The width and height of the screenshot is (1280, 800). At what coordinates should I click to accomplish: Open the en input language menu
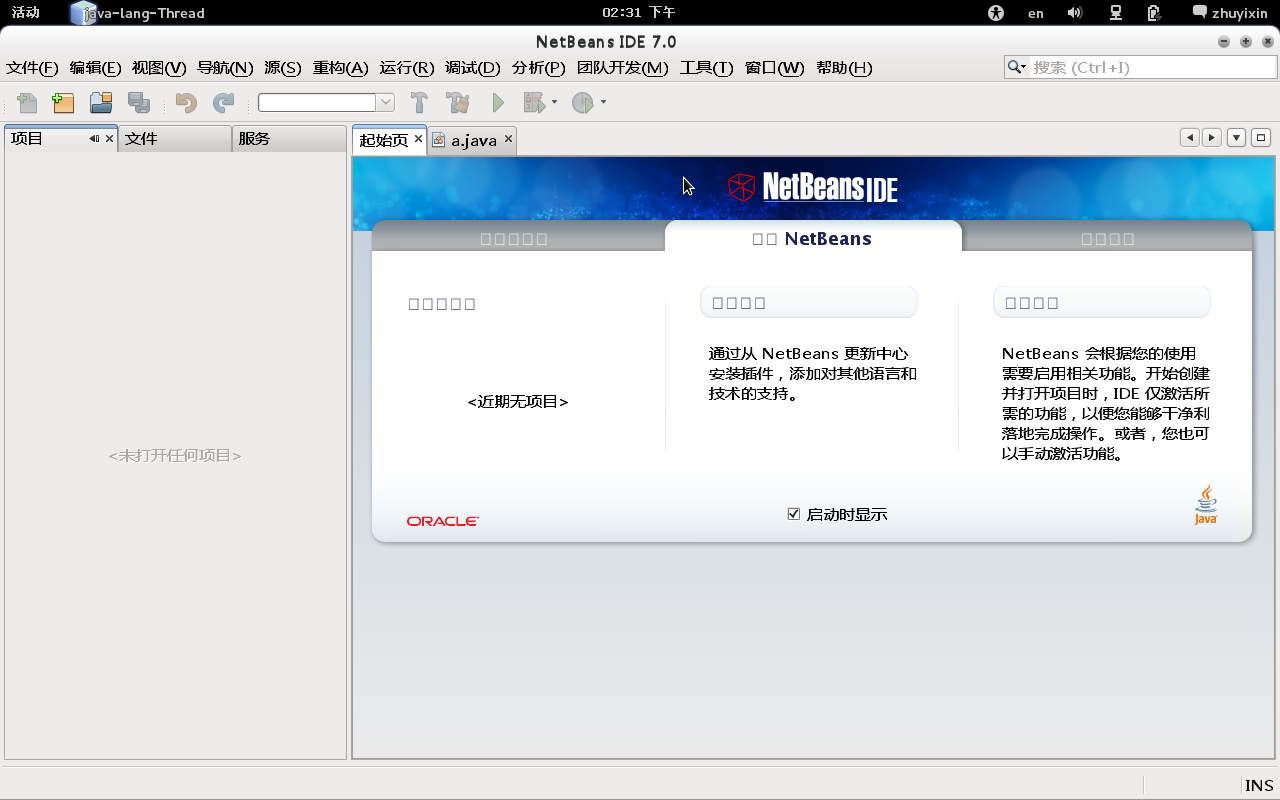(1036, 13)
